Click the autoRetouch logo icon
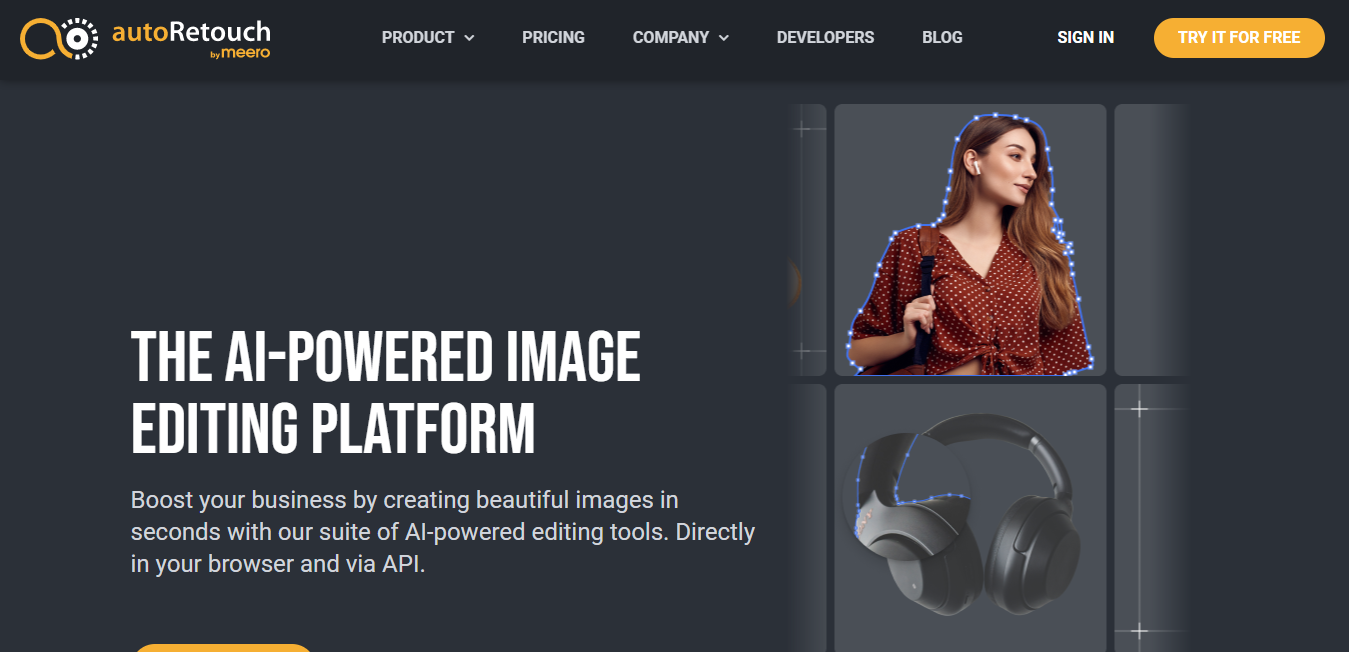 61,38
